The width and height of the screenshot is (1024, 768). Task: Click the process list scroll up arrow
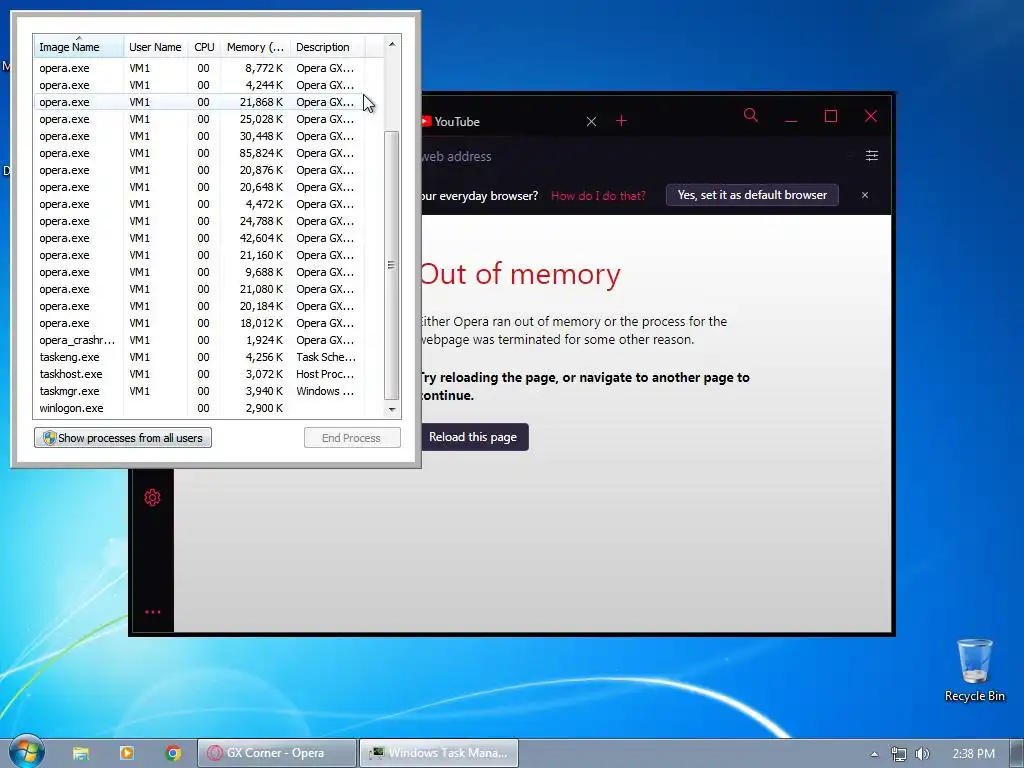click(x=392, y=44)
